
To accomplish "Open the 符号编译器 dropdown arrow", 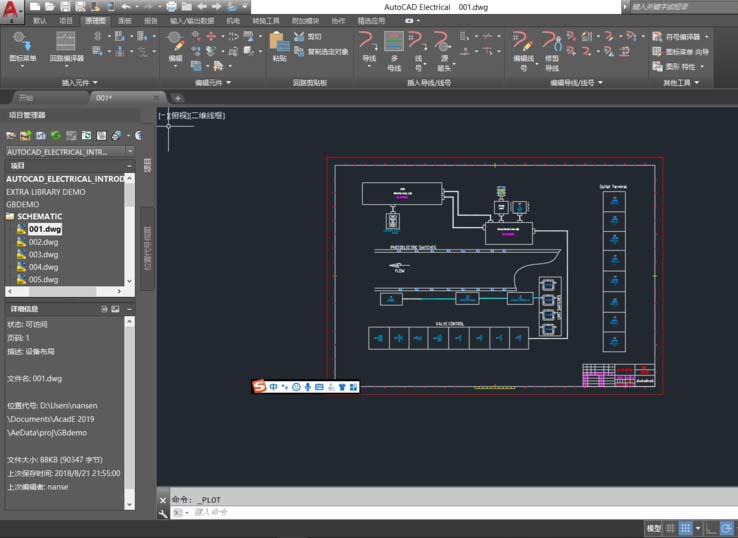I will pos(706,37).
